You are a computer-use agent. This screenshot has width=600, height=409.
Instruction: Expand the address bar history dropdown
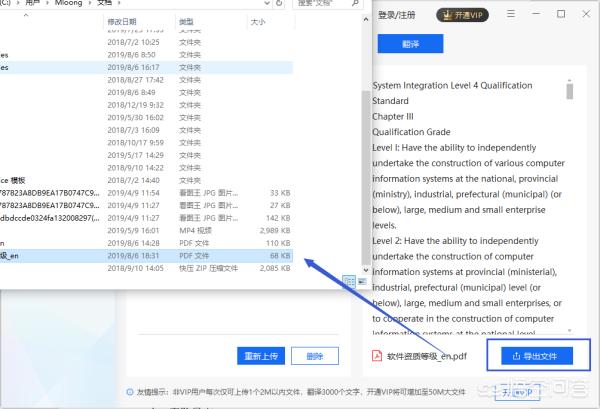[267, 3]
